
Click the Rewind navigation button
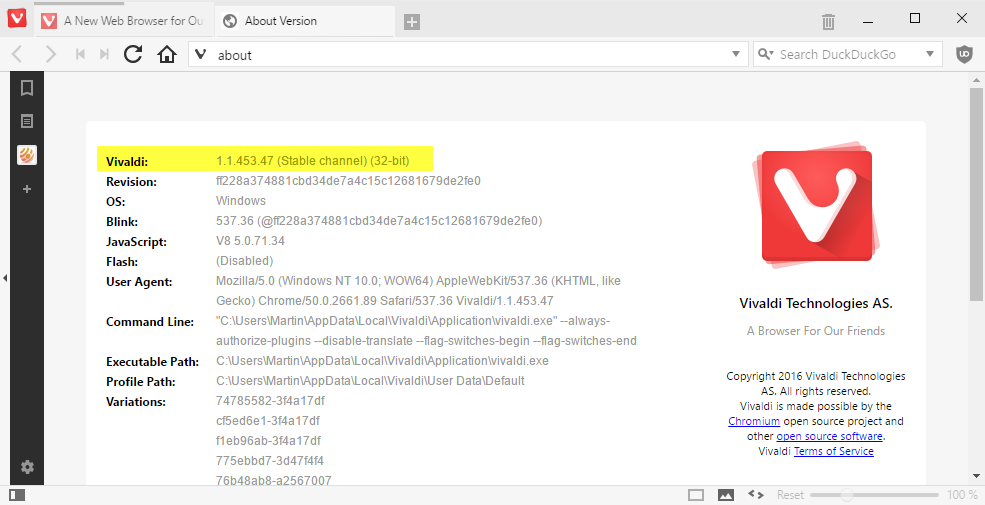pos(80,55)
